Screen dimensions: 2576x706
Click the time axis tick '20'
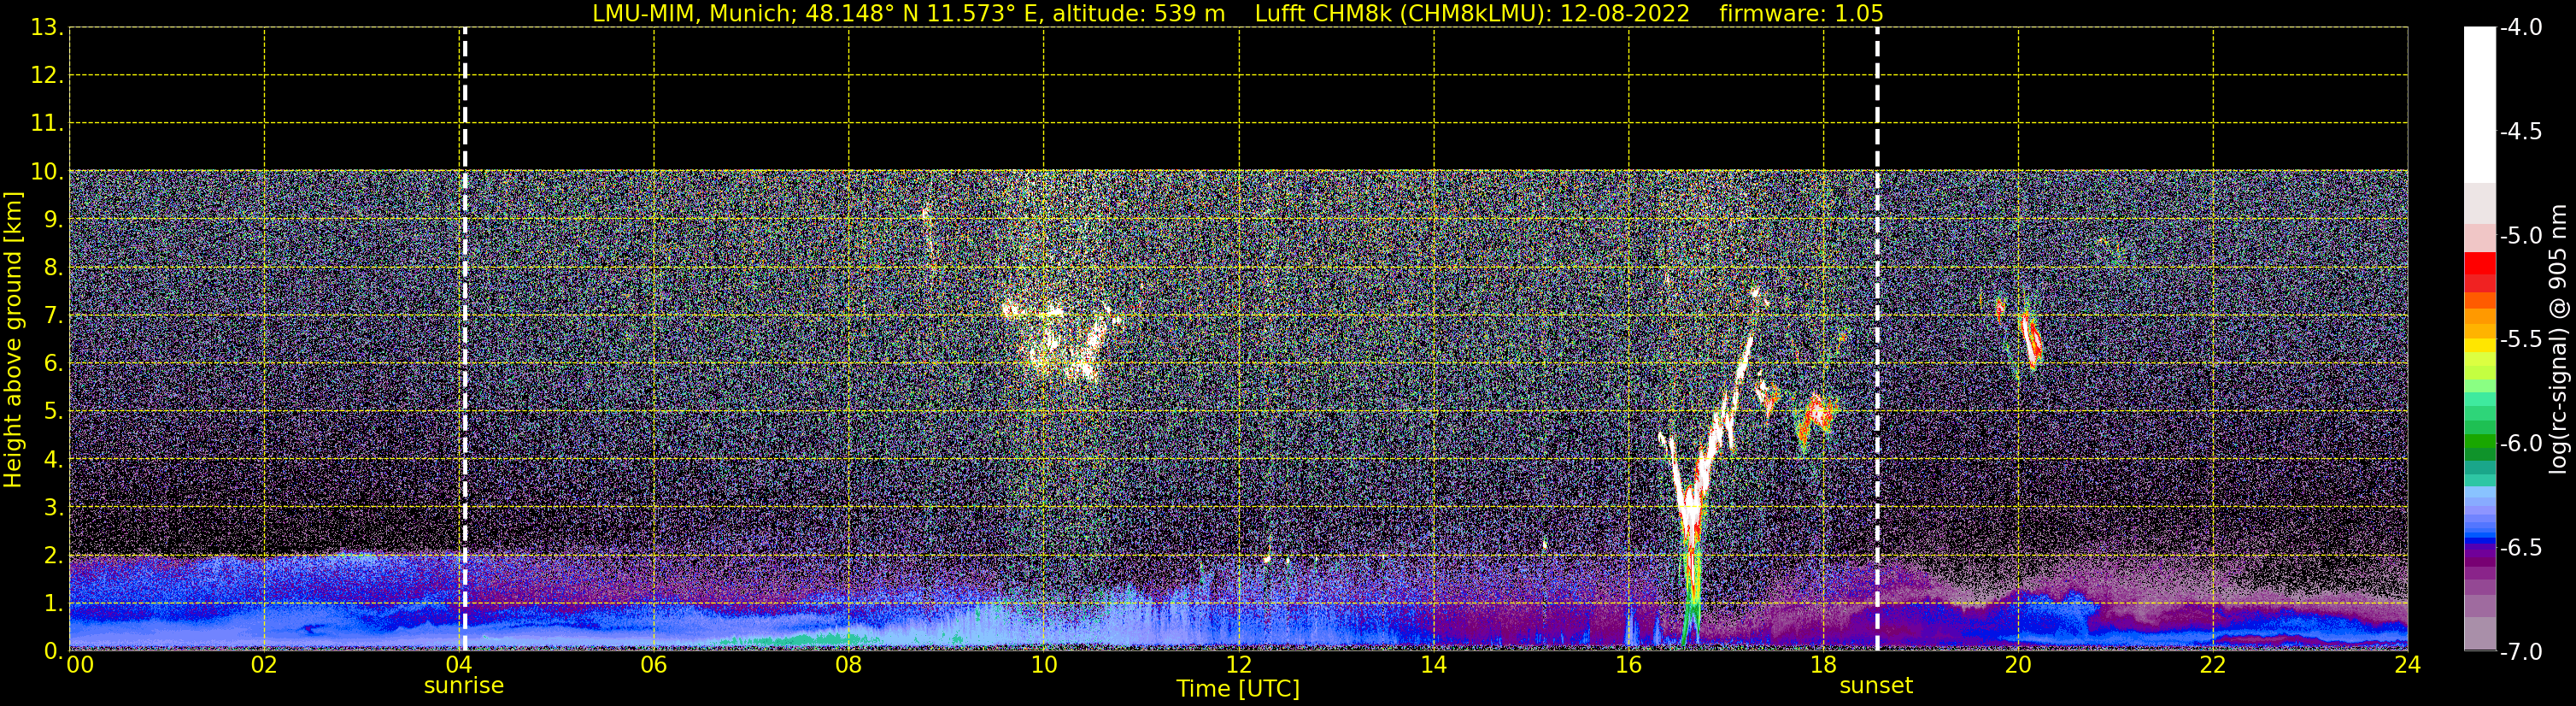(2018, 665)
